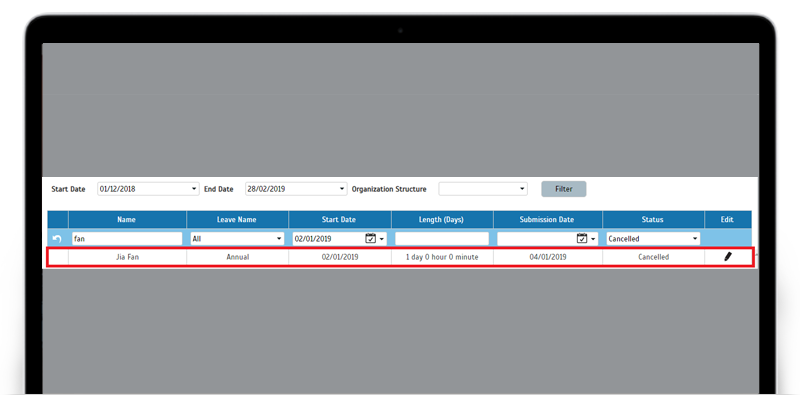Sort by the Status column header
This screenshot has width=800, height=395.
[653, 219]
